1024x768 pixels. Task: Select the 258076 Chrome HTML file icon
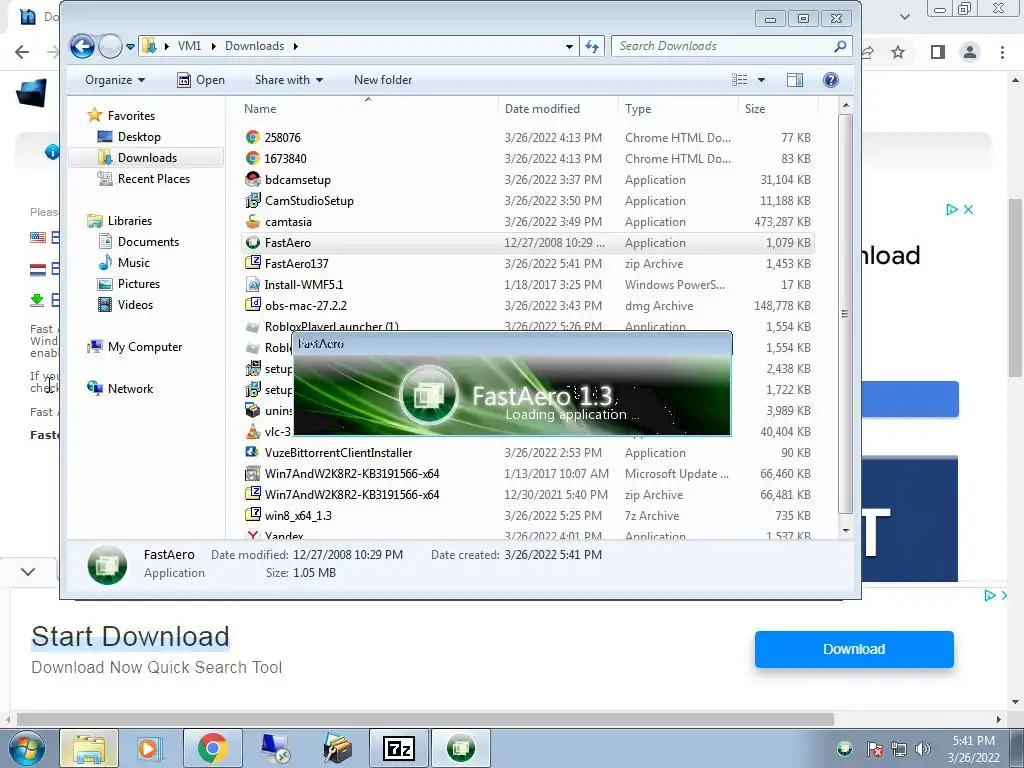point(253,137)
